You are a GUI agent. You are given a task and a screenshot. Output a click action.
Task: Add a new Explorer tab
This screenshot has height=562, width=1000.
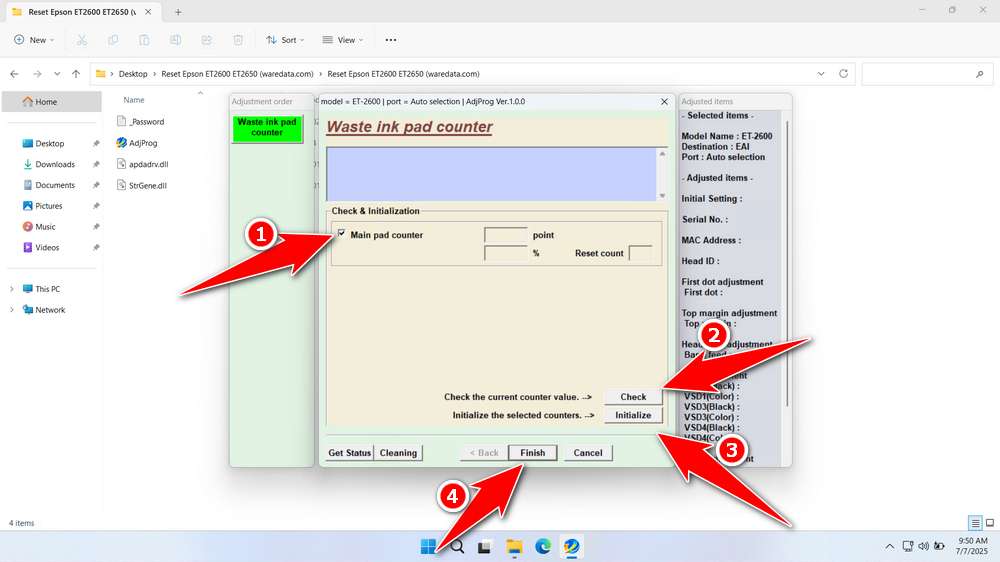(179, 12)
